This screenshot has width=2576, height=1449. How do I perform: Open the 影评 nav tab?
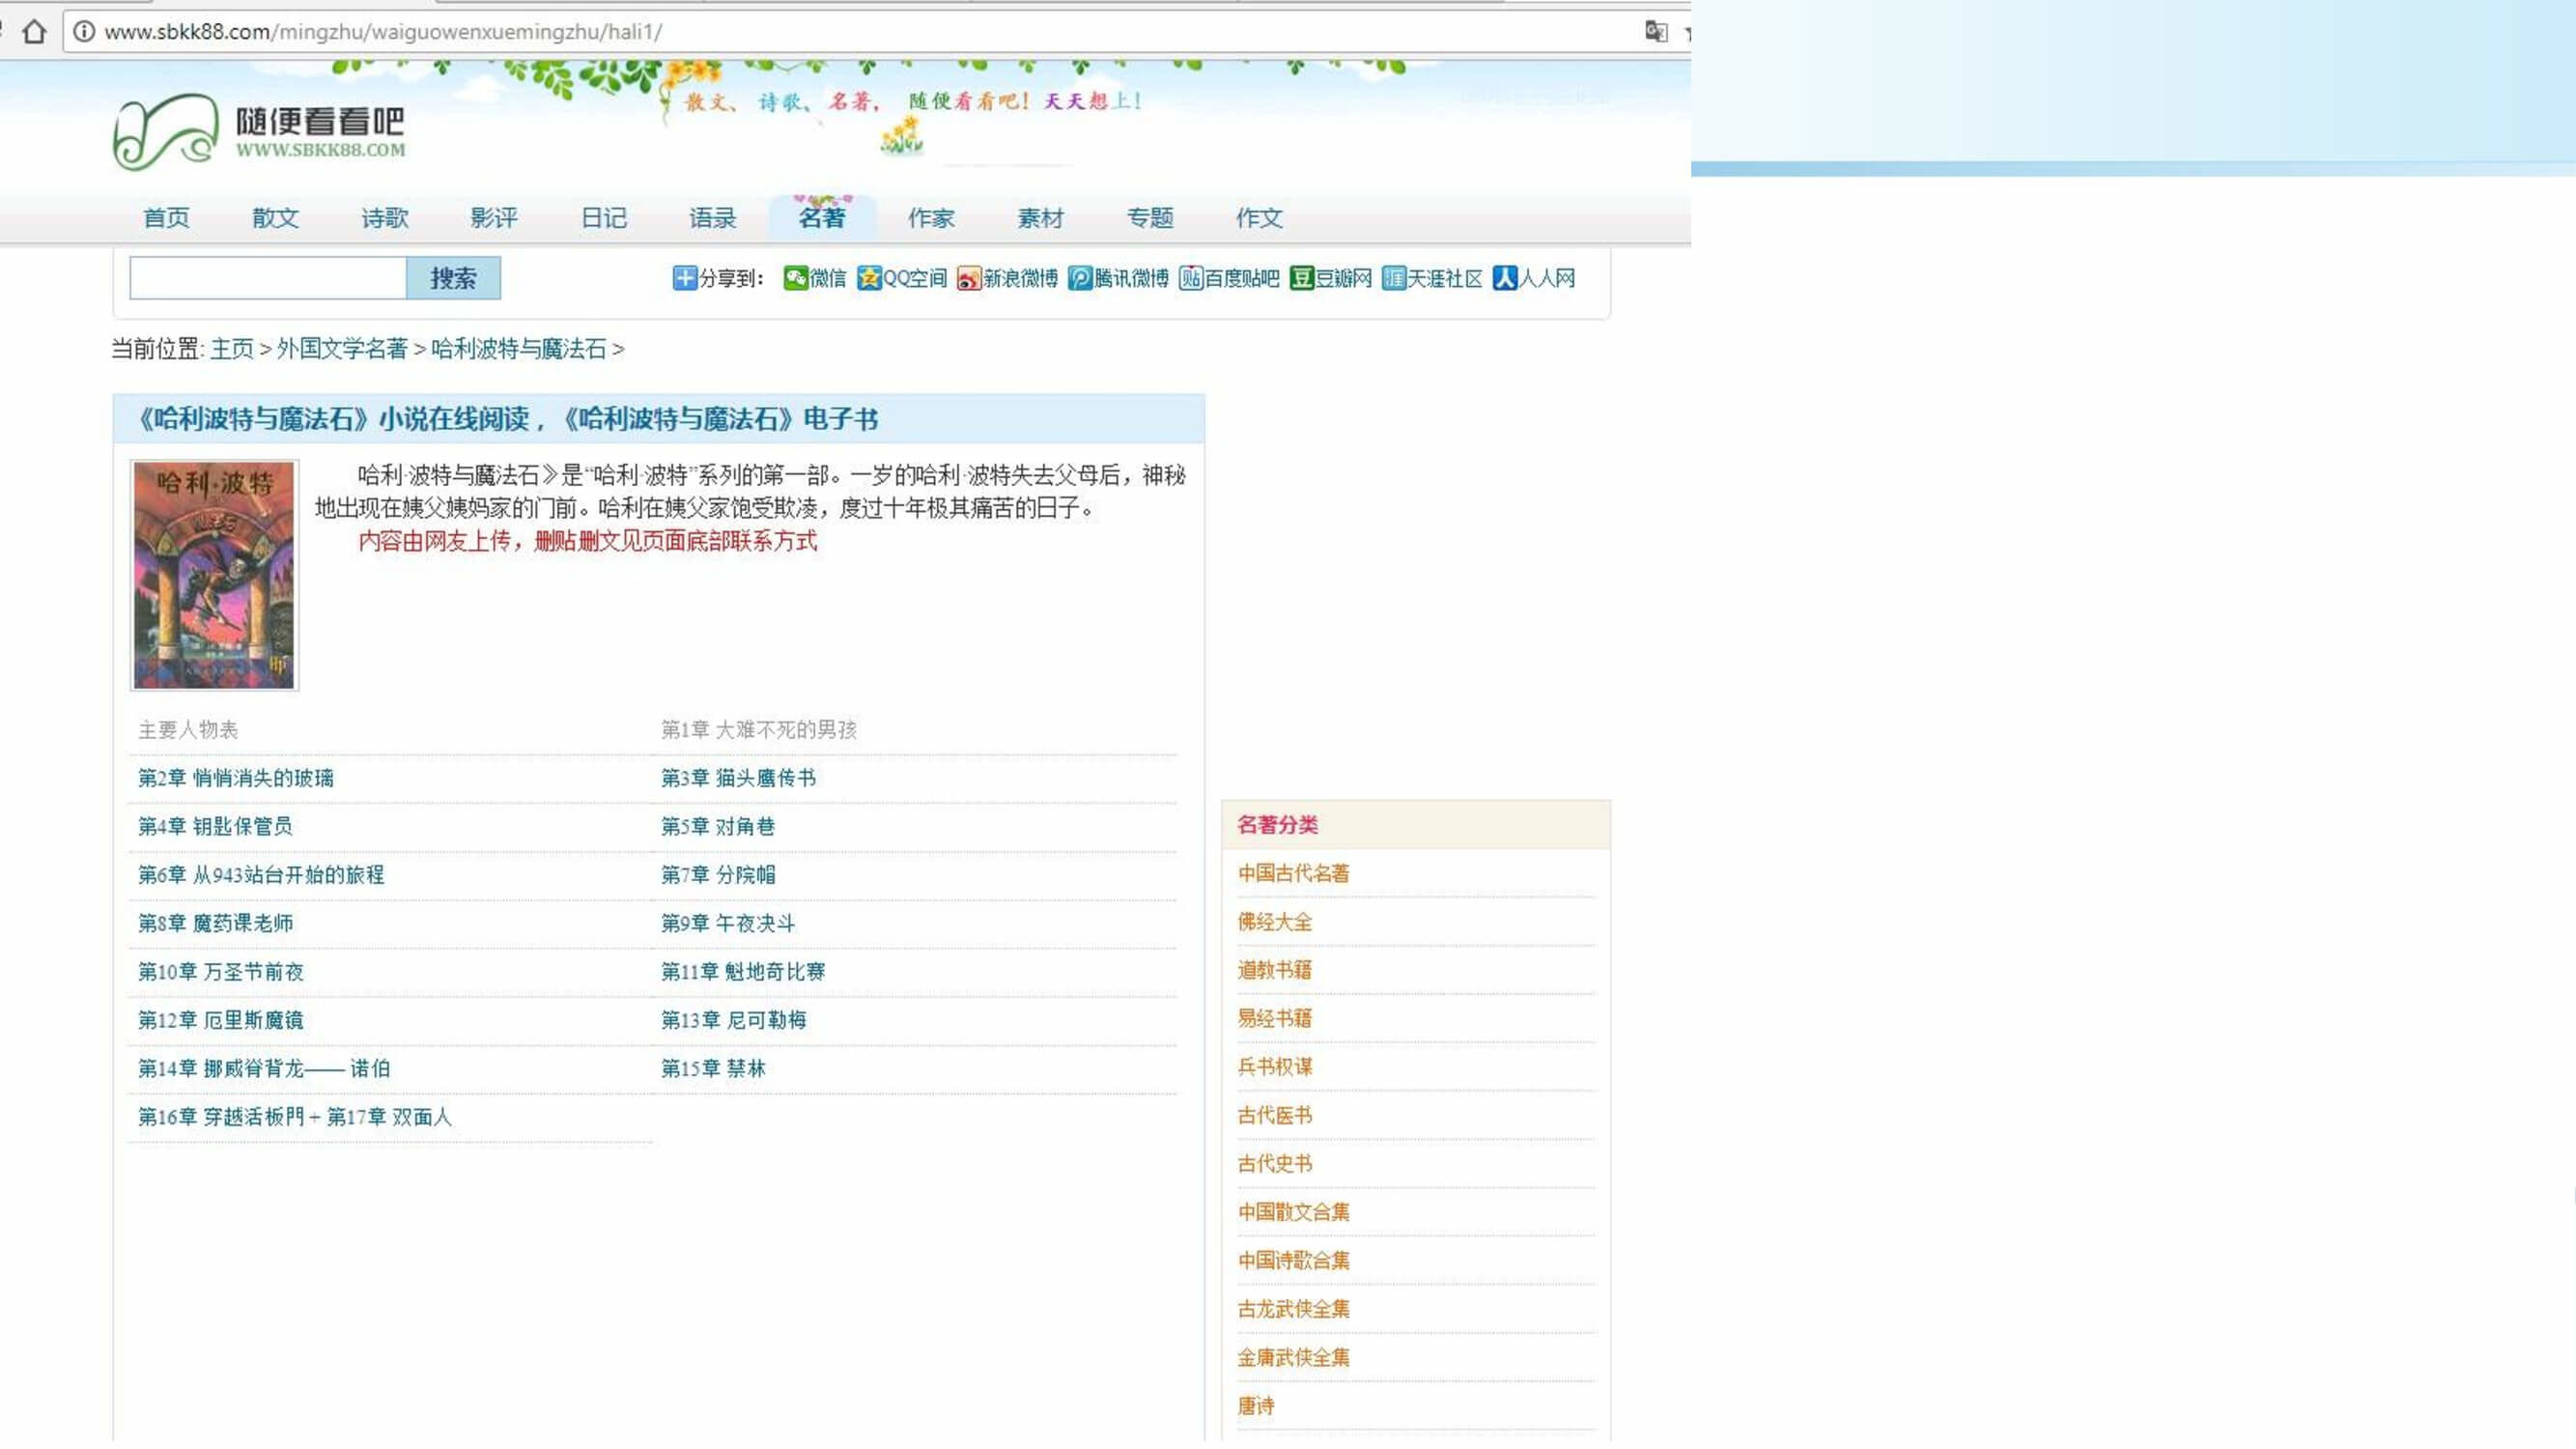494,218
